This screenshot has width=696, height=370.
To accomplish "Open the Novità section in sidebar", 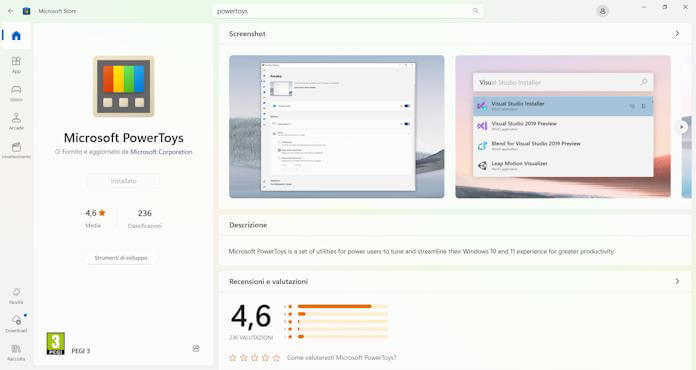I will coord(16,295).
